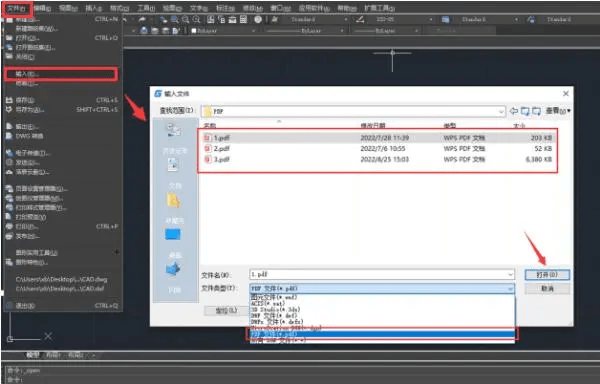Screen dimensions: 600x384
Task: Click the help question mark toolbar icon
Action: click(258, 19)
